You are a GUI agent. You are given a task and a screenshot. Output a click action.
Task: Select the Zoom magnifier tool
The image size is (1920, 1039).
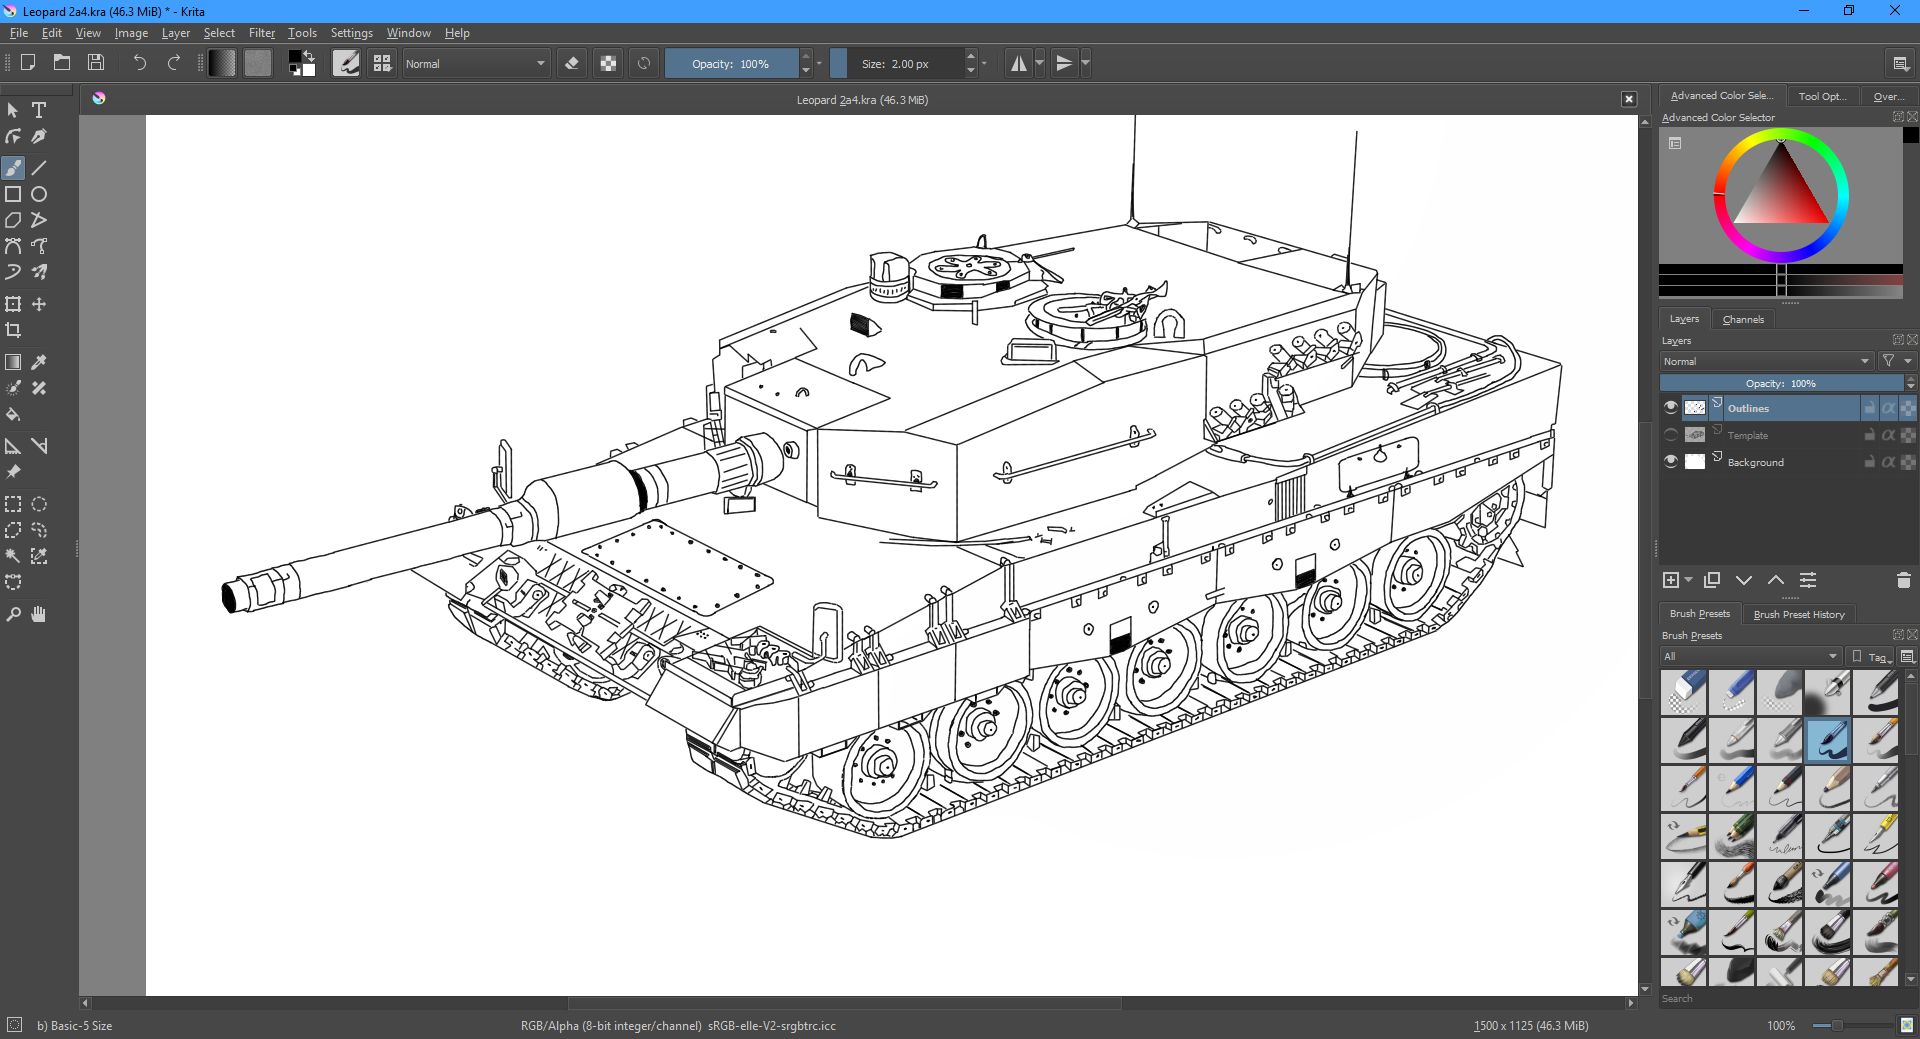13,614
